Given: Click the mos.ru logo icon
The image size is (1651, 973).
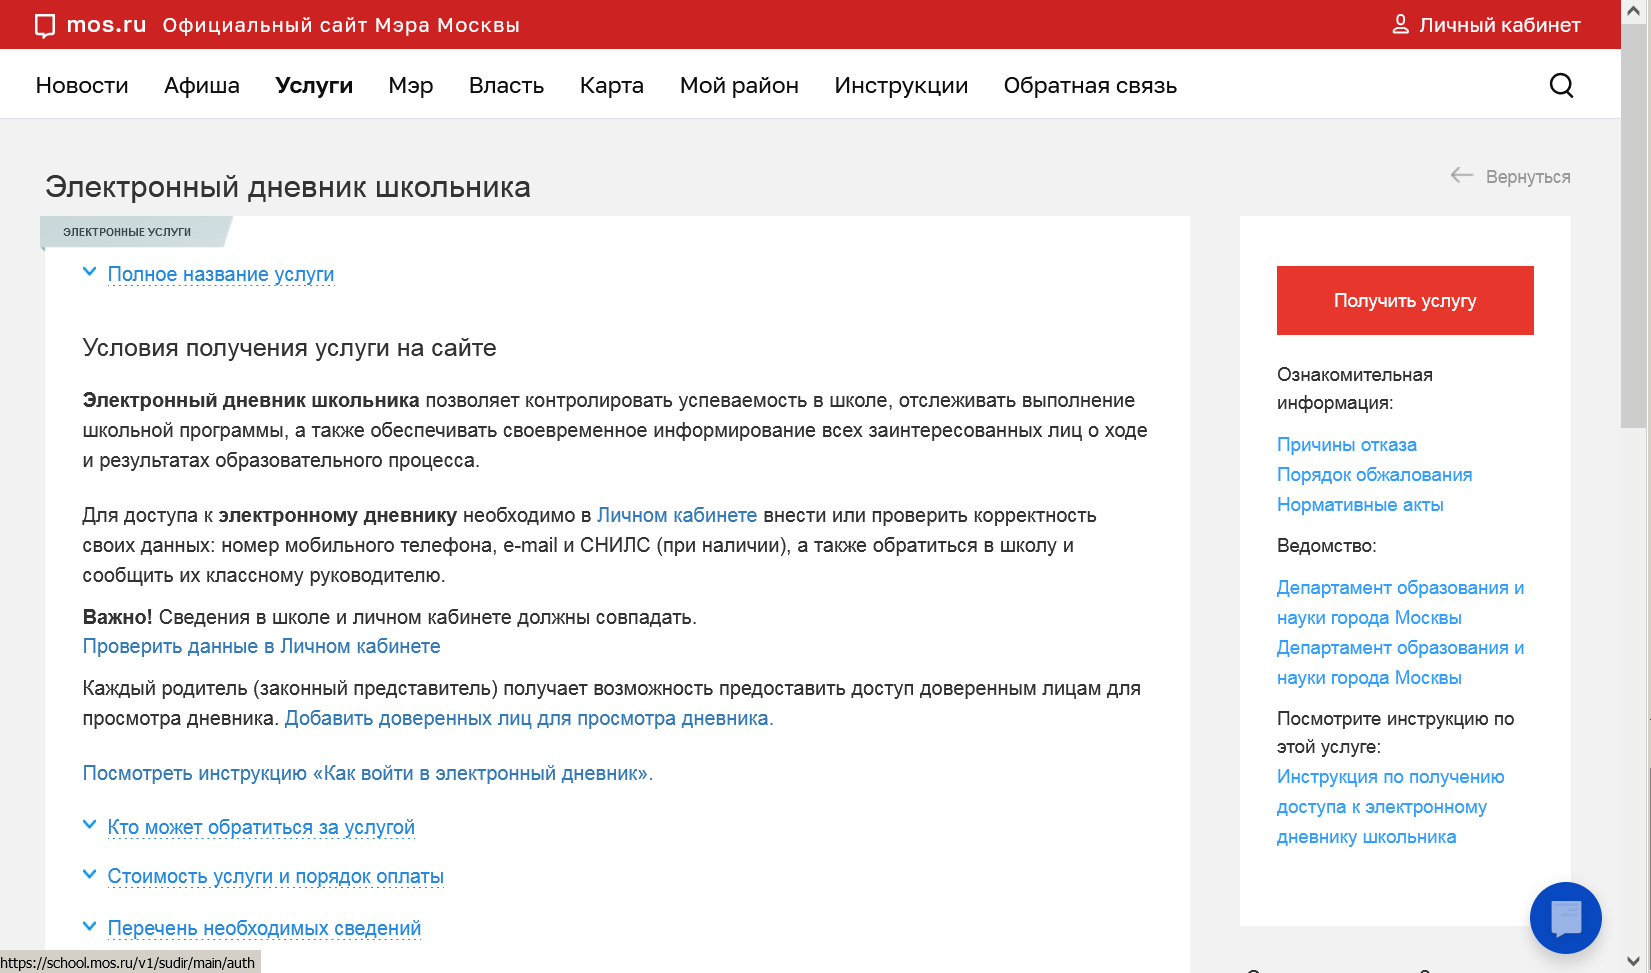Looking at the screenshot, I should pyautogui.click(x=45, y=25).
